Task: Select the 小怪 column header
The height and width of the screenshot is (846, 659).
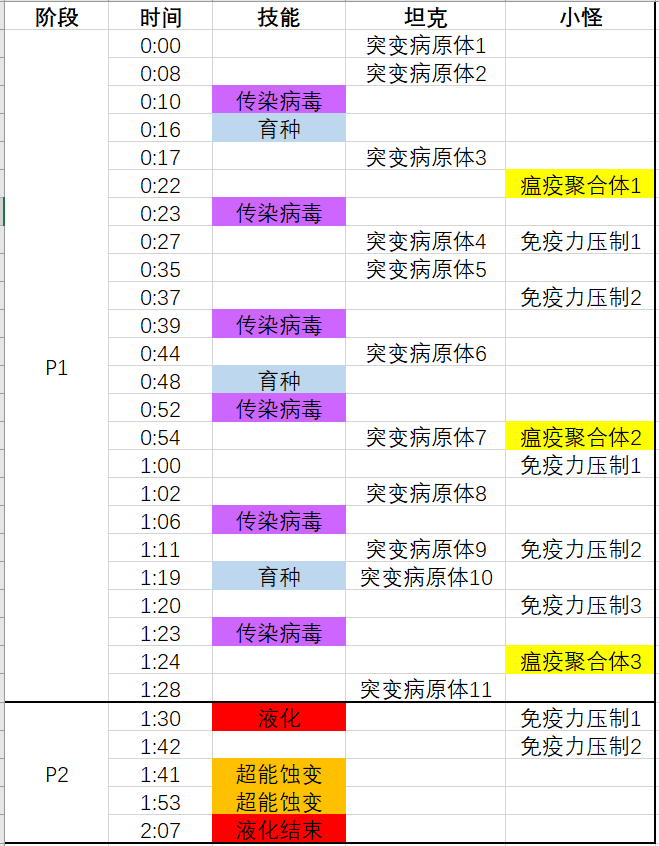Action: (581, 17)
